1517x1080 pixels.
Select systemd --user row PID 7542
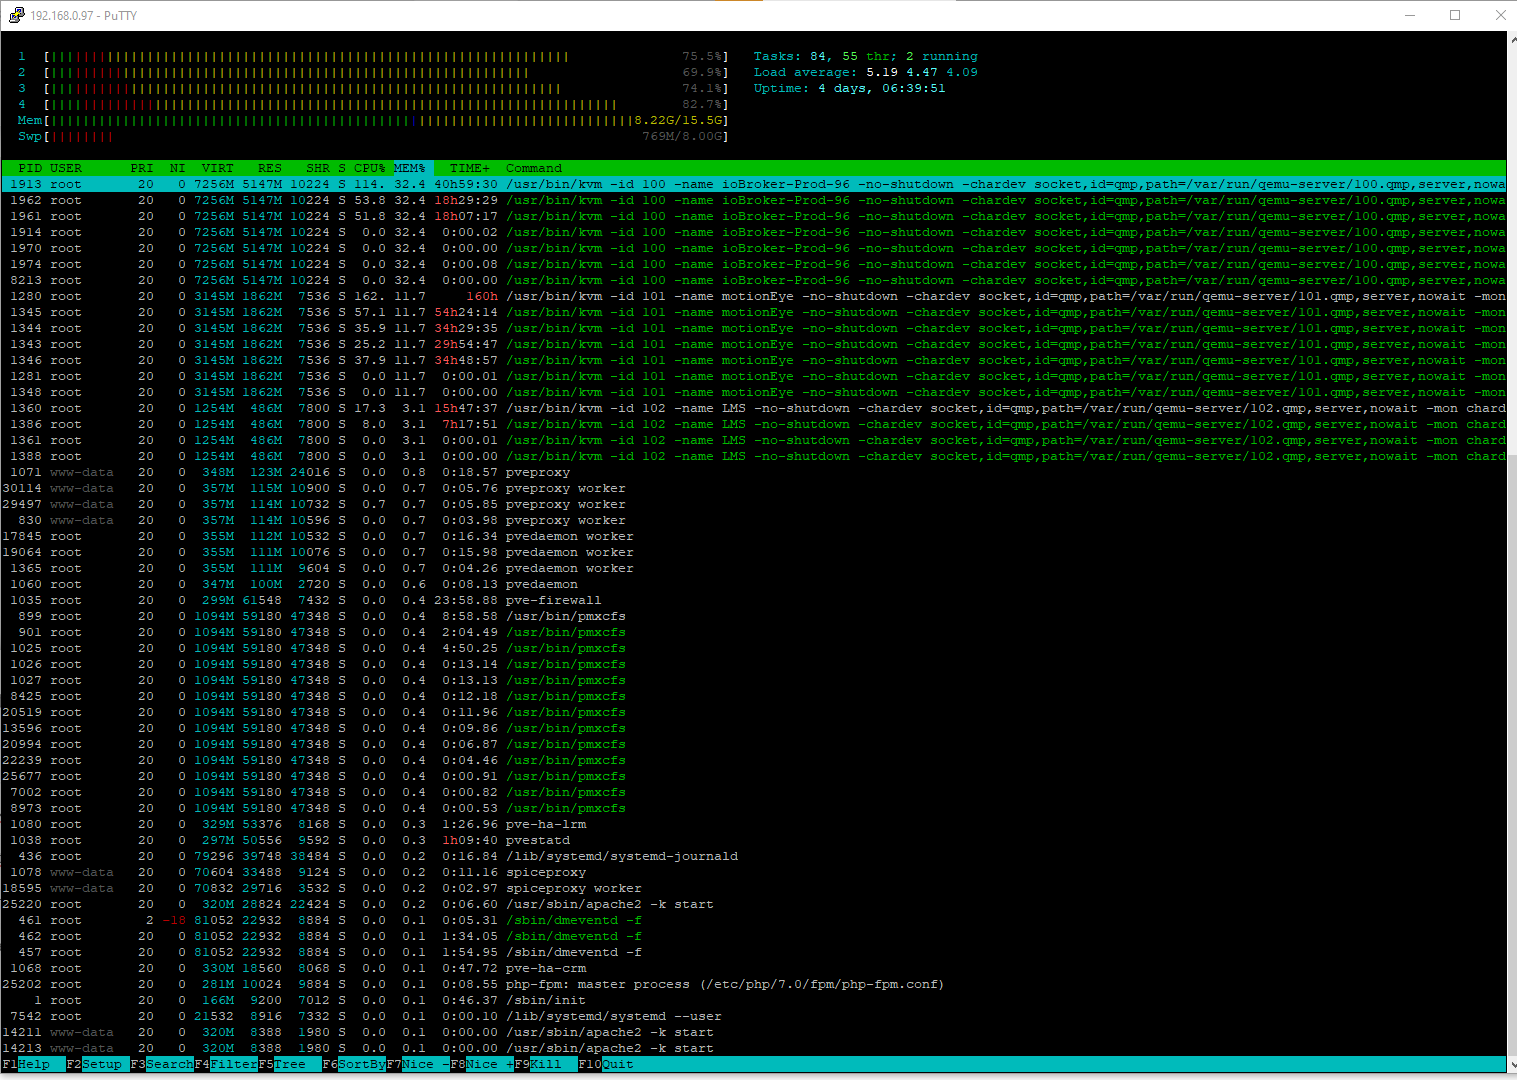coord(754,1016)
